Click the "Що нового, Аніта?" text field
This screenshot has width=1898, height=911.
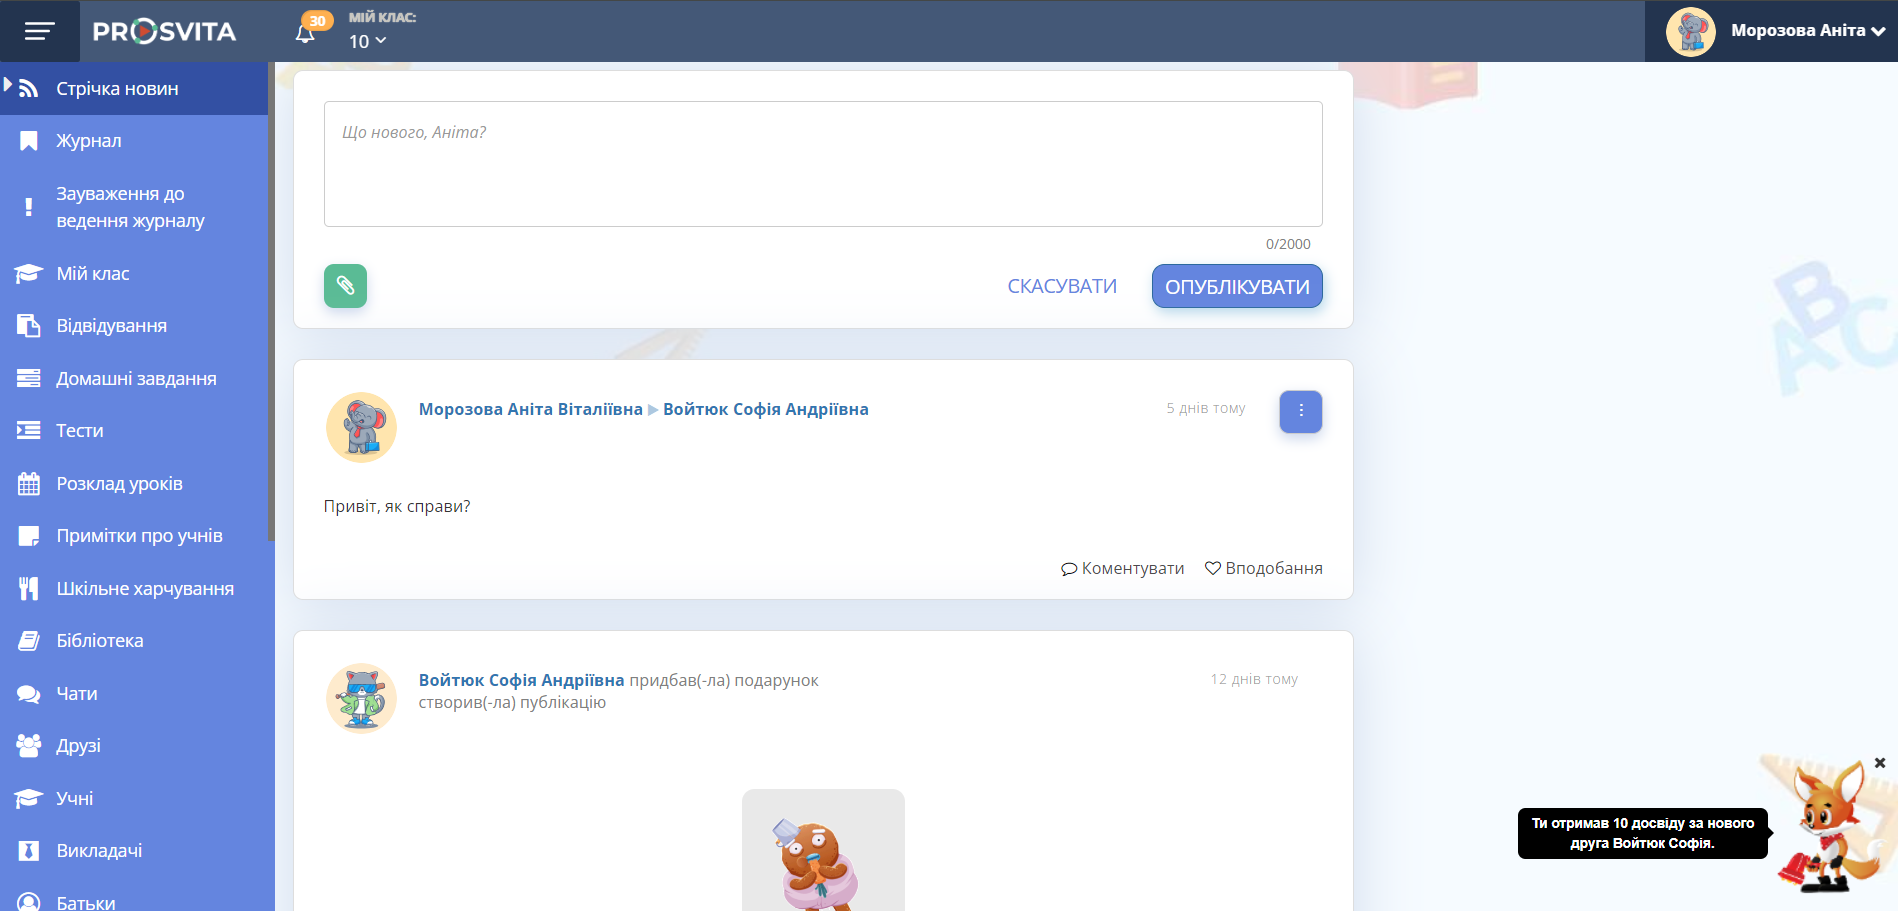tap(822, 164)
